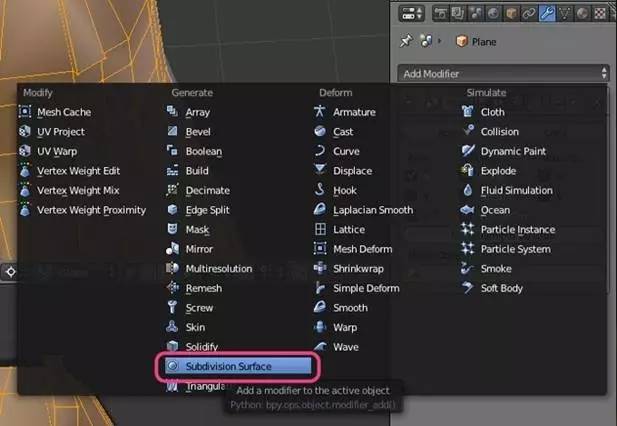617x426 pixels.
Task: Switch to the Scene properties tab
Action: coord(476,13)
